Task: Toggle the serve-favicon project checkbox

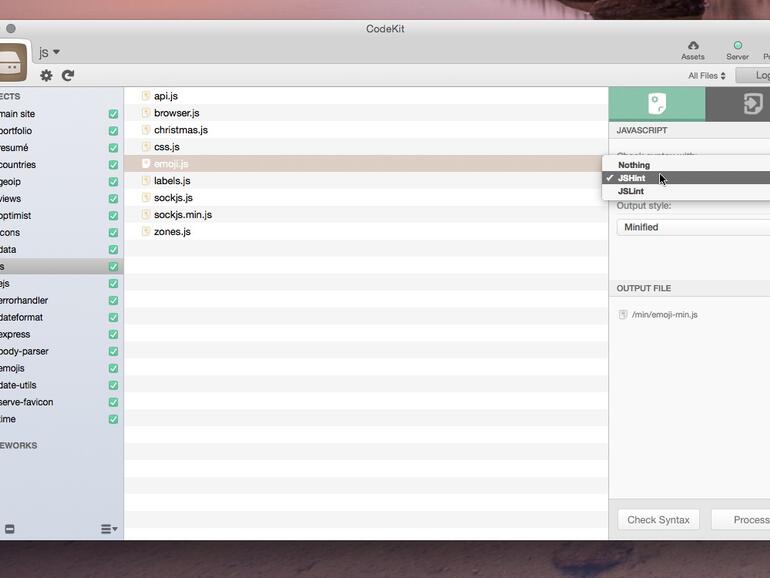Action: 113,402
